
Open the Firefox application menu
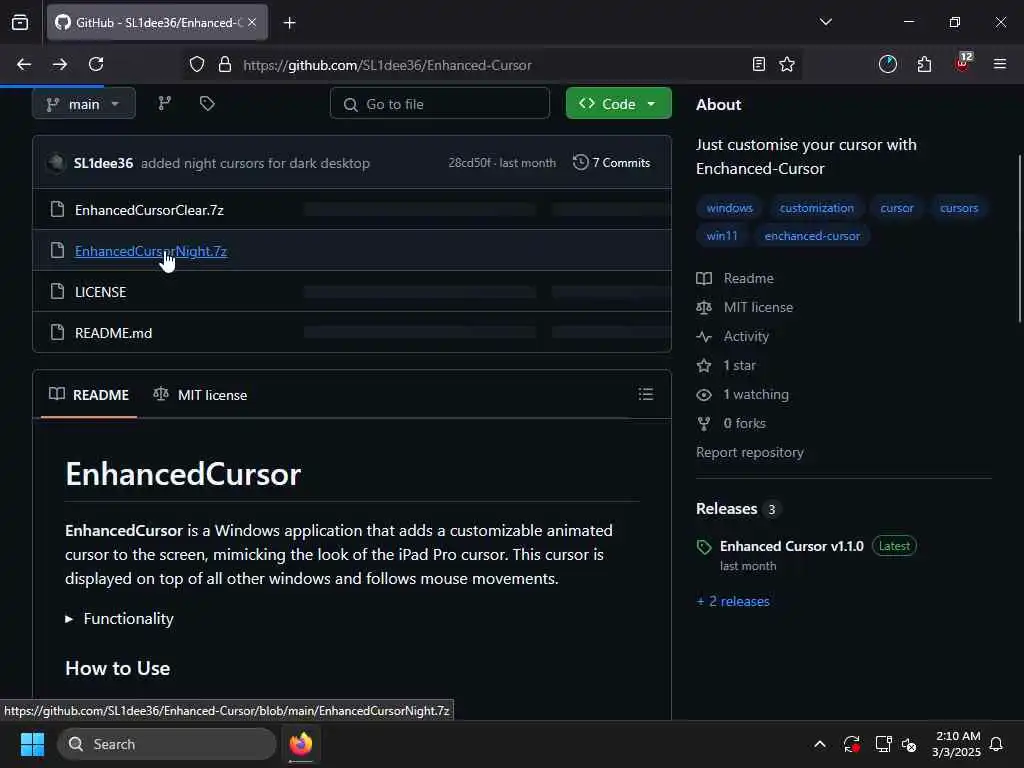point(999,64)
